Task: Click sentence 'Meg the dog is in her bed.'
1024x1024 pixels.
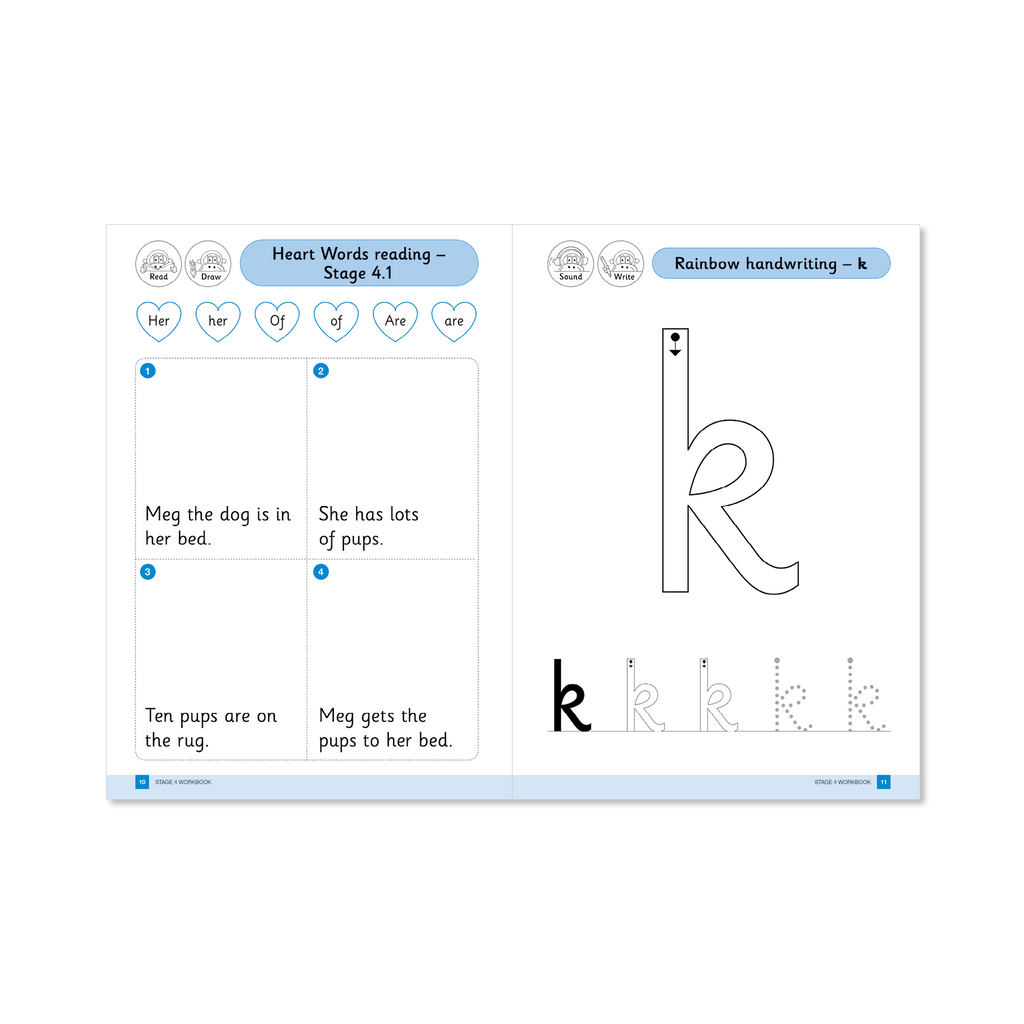Action: (217, 526)
